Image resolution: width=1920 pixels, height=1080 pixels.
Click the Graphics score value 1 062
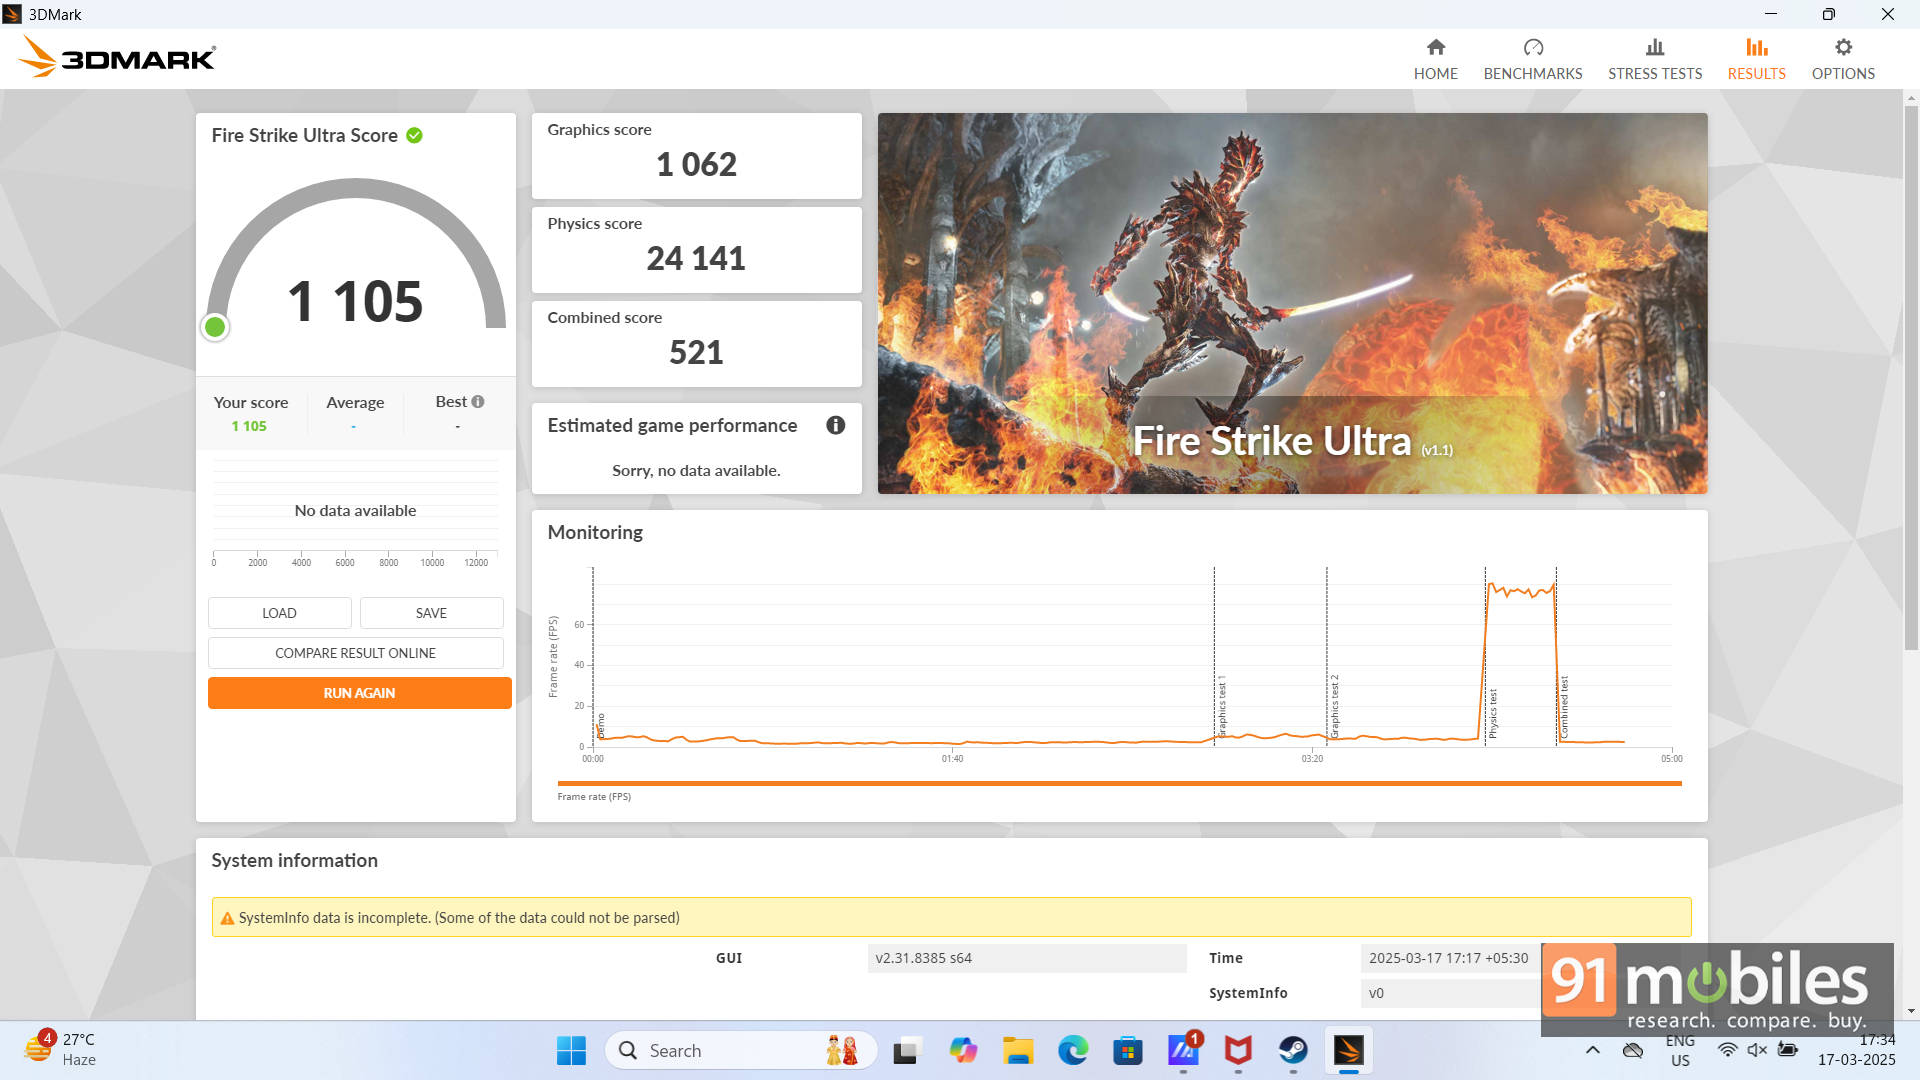click(696, 164)
